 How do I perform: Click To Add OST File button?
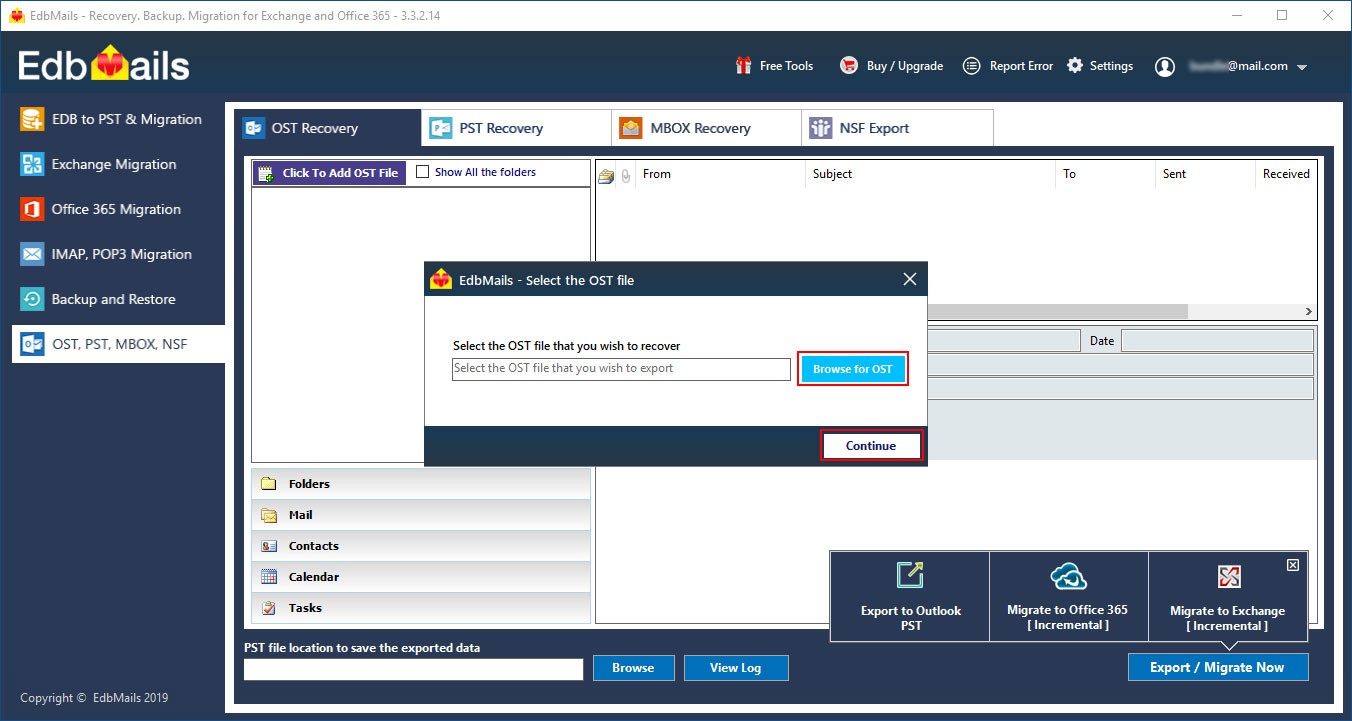(328, 173)
